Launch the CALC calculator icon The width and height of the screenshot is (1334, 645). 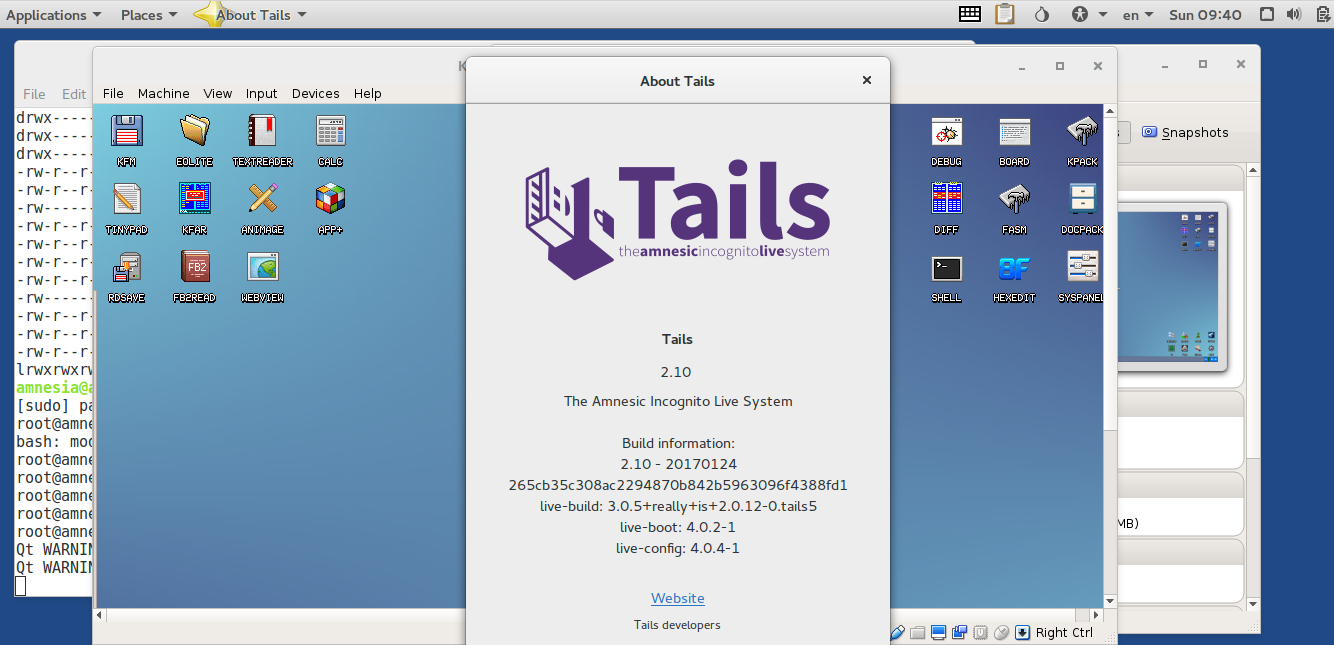(x=330, y=132)
